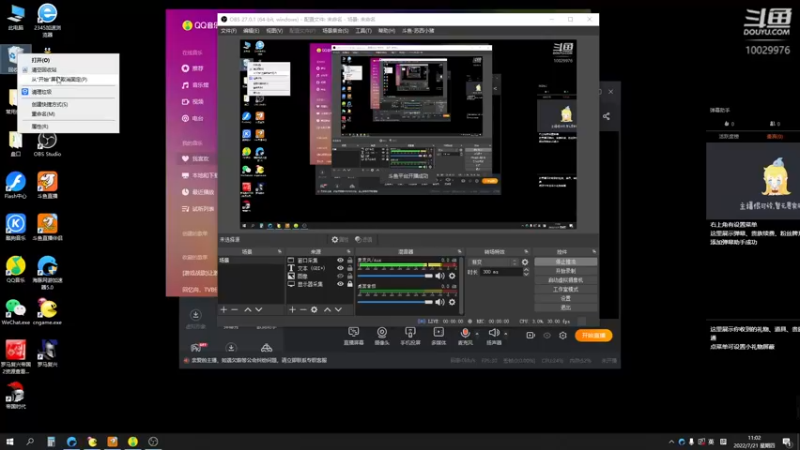Select 重命名(M) in the context menu

tap(43, 114)
